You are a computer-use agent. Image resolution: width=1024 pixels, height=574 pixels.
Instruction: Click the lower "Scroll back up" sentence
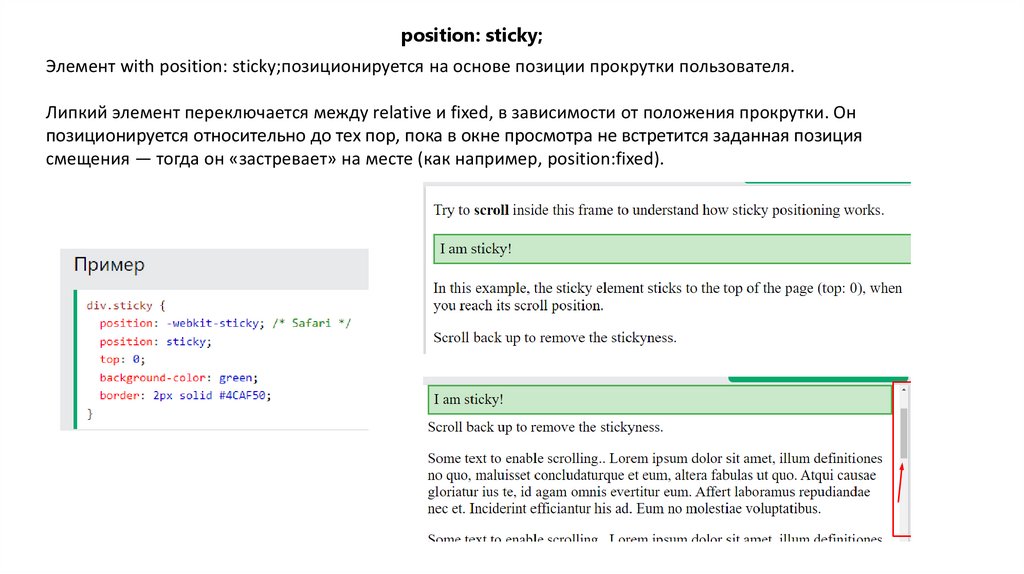[x=545, y=427]
